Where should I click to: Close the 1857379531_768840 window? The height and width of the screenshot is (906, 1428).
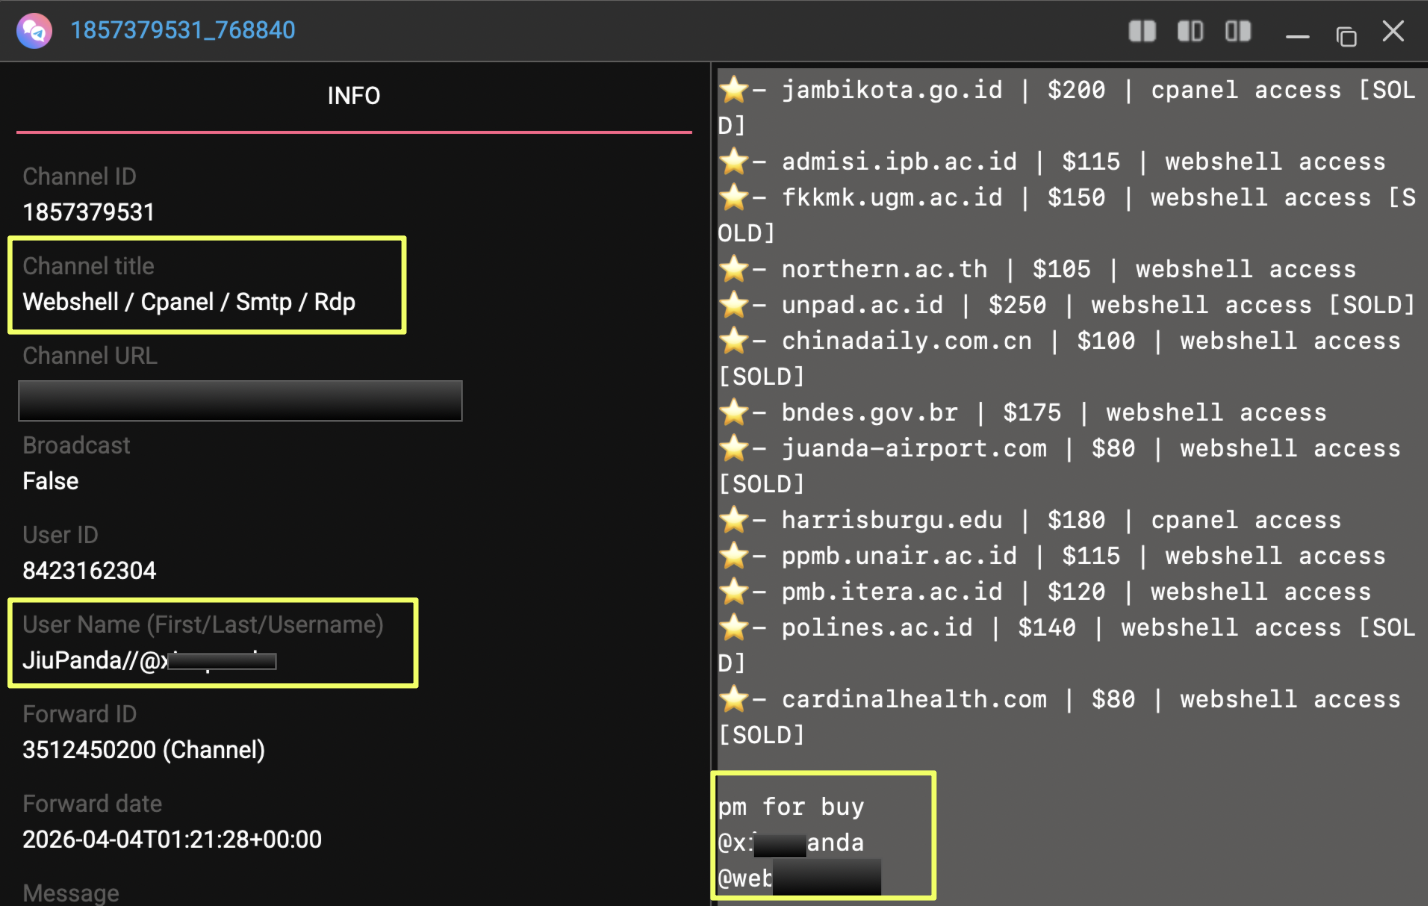(1393, 31)
